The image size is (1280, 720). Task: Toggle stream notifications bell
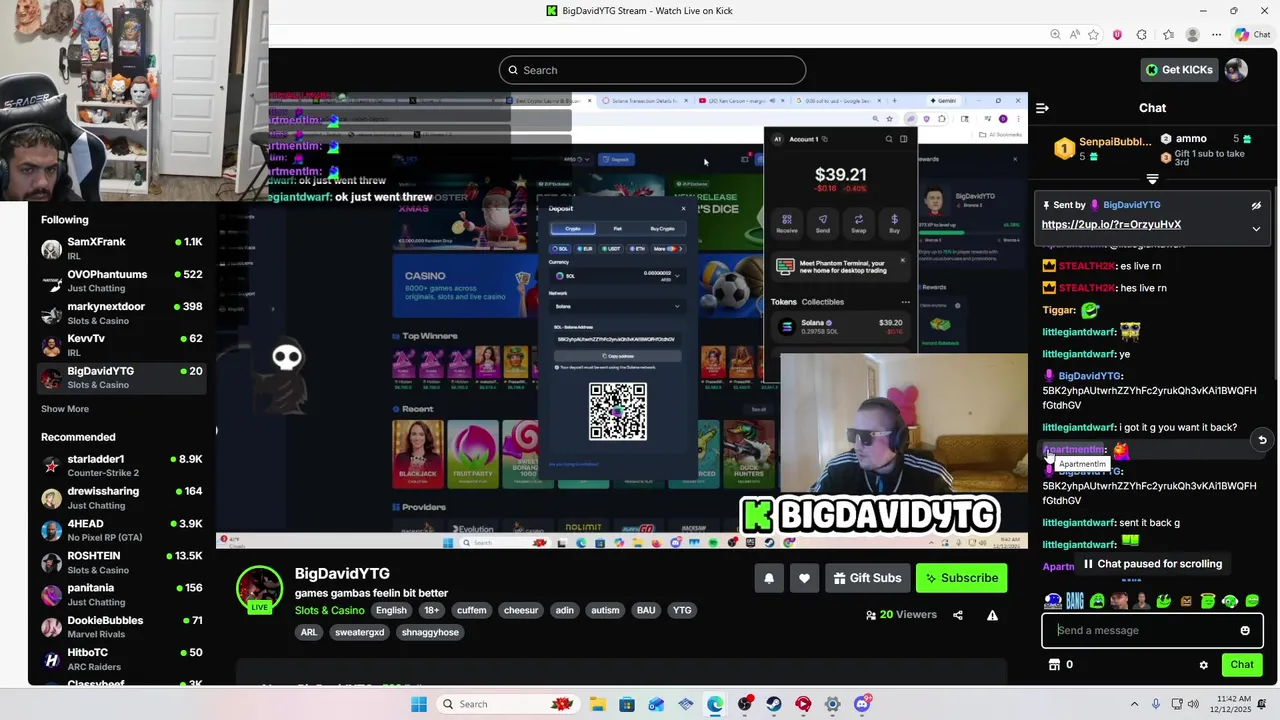click(769, 578)
